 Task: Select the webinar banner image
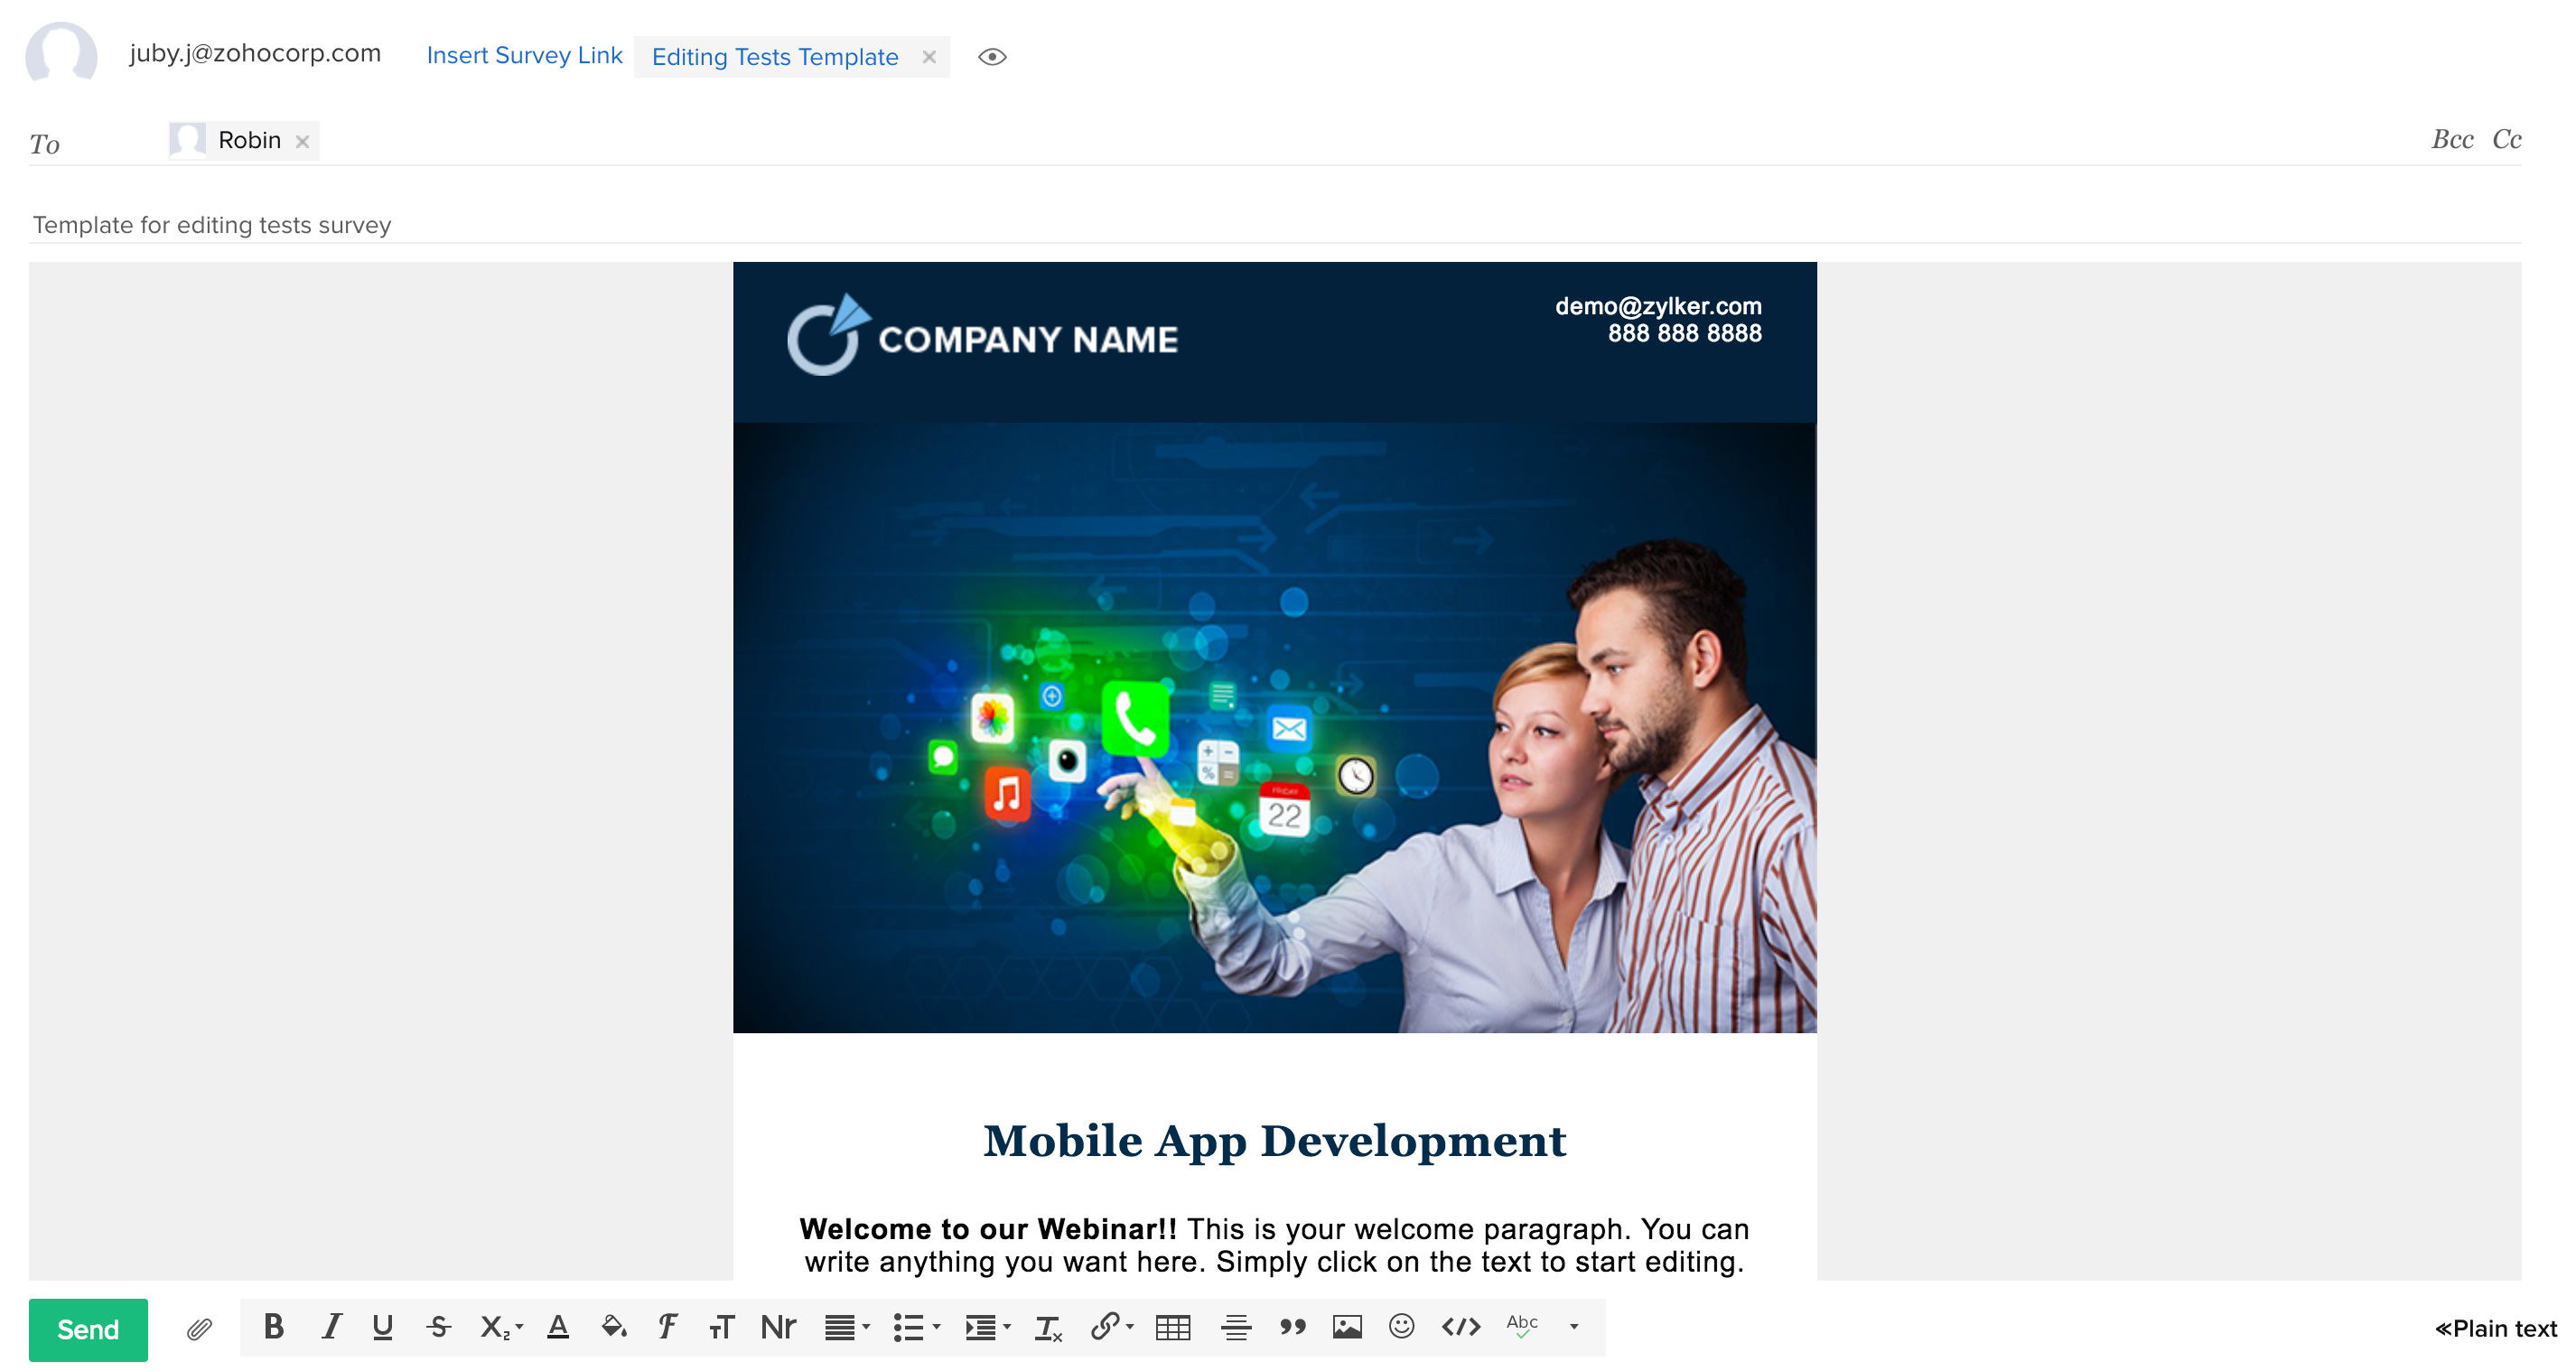pos(1275,727)
